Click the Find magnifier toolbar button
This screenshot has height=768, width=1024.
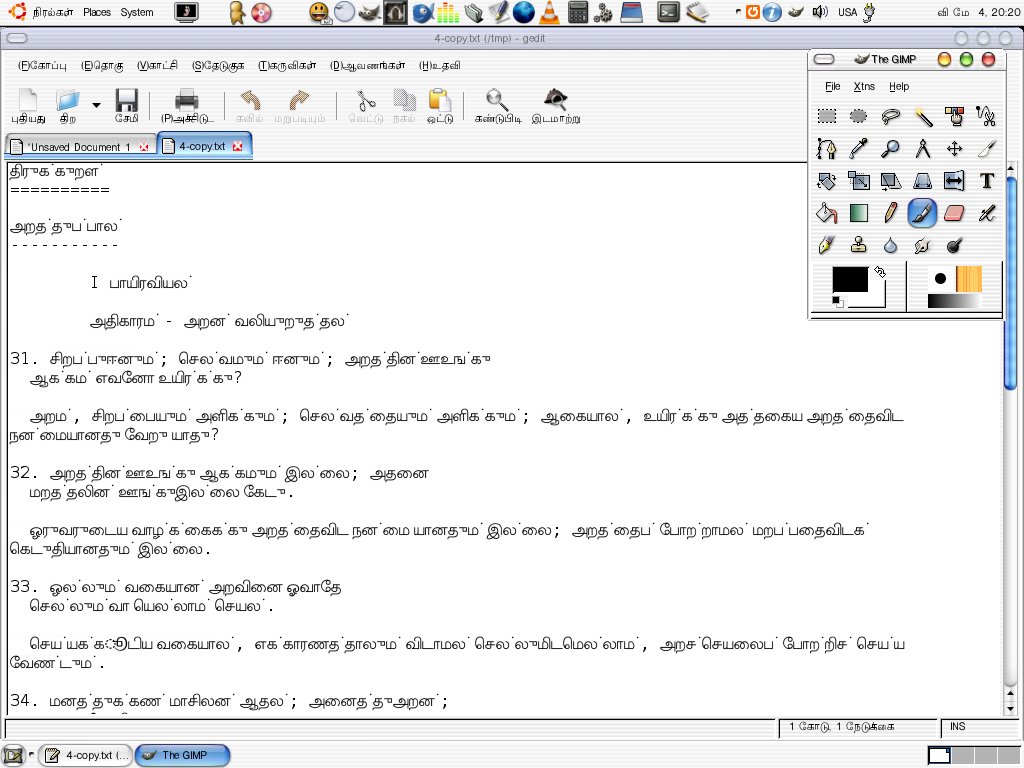coord(498,106)
